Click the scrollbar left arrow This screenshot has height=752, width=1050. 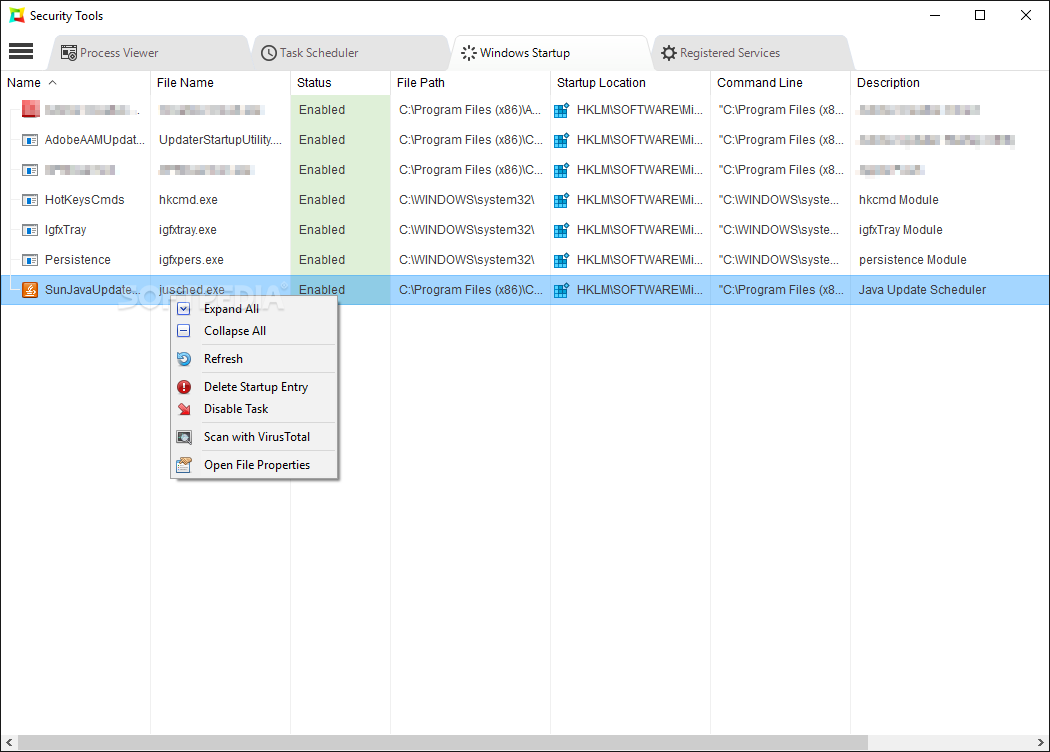click(x=9, y=743)
